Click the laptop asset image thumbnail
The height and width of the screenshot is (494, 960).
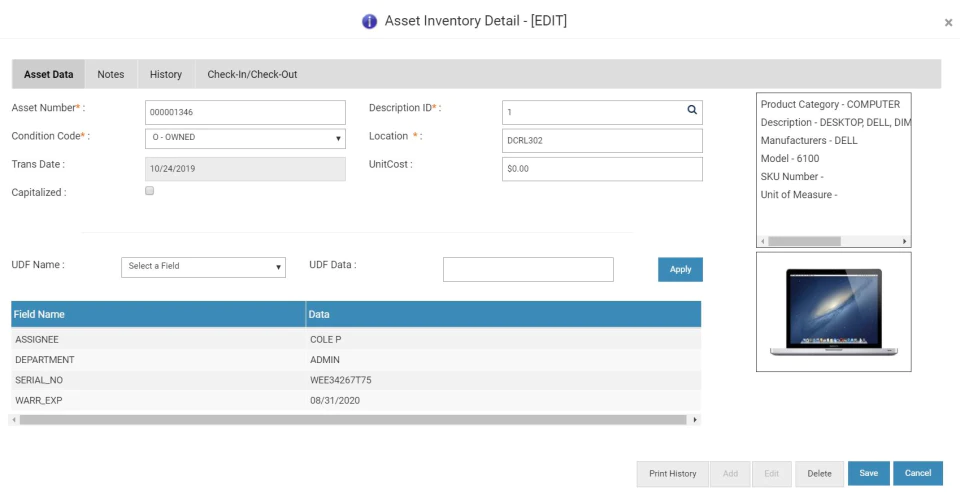[x=833, y=312]
